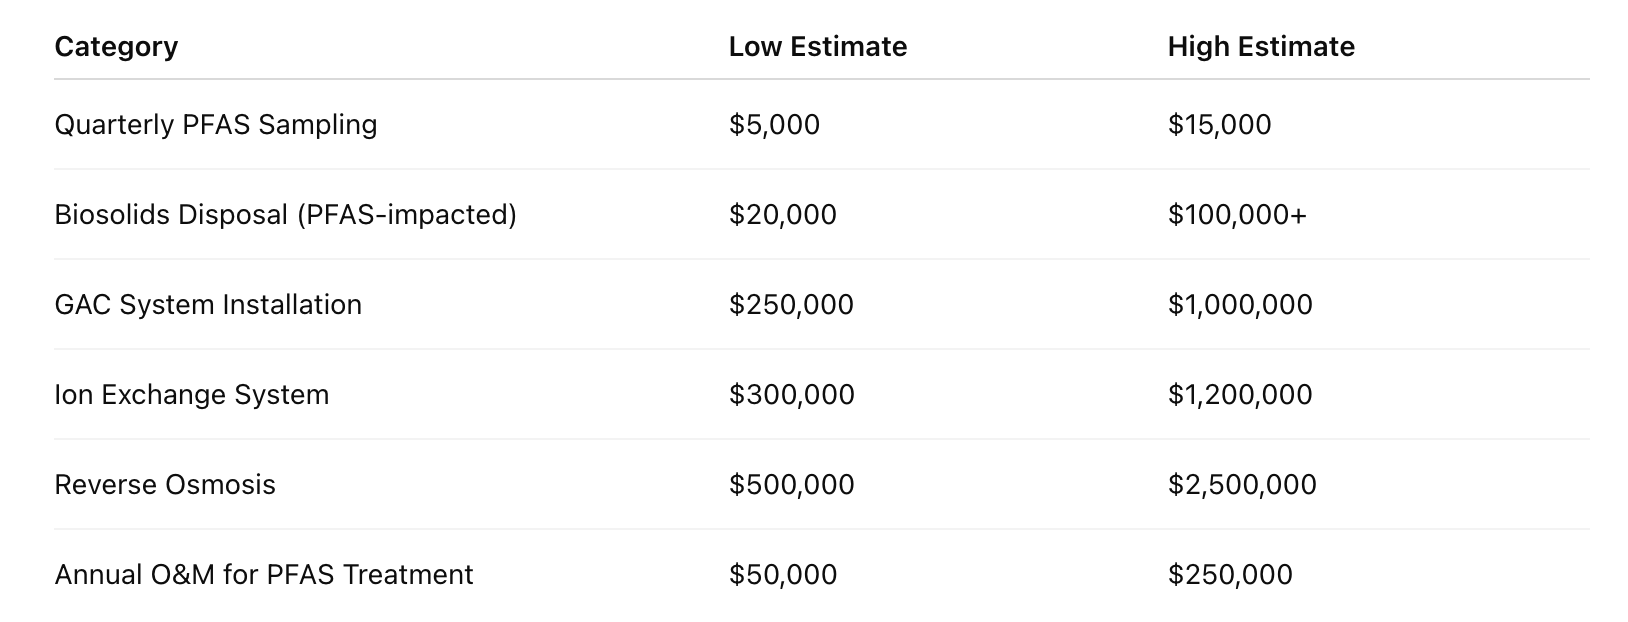This screenshot has height=622, width=1628.
Task: Click the Low Estimate column header
Action: [x=818, y=46]
